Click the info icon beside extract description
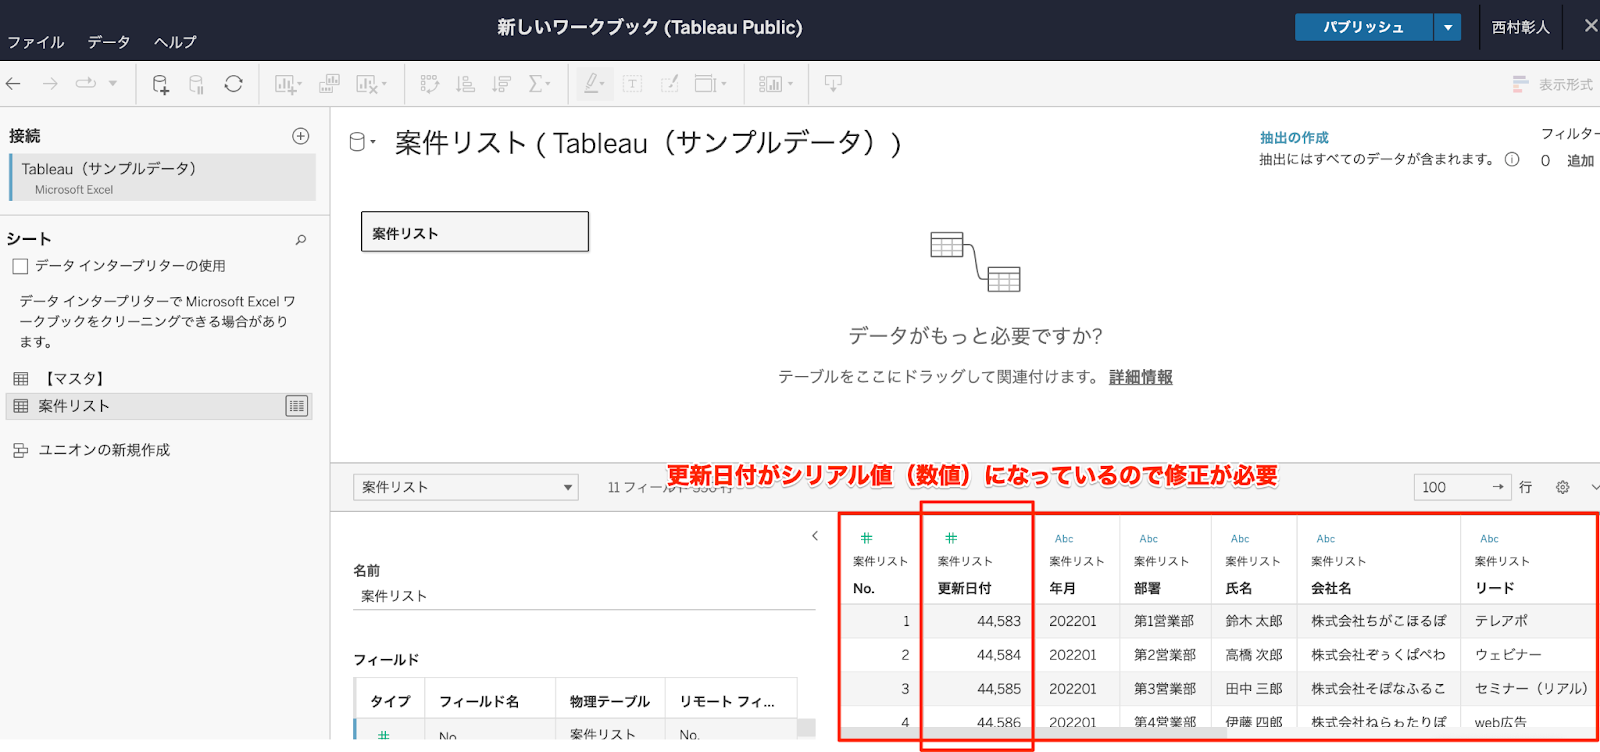 [x=1513, y=159]
